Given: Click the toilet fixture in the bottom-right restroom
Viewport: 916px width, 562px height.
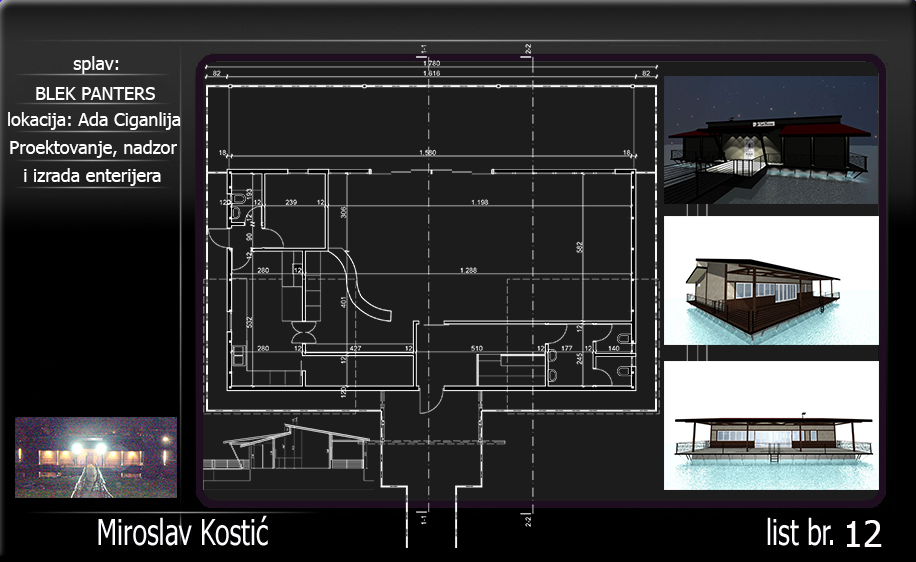Looking at the screenshot, I should [x=623, y=369].
